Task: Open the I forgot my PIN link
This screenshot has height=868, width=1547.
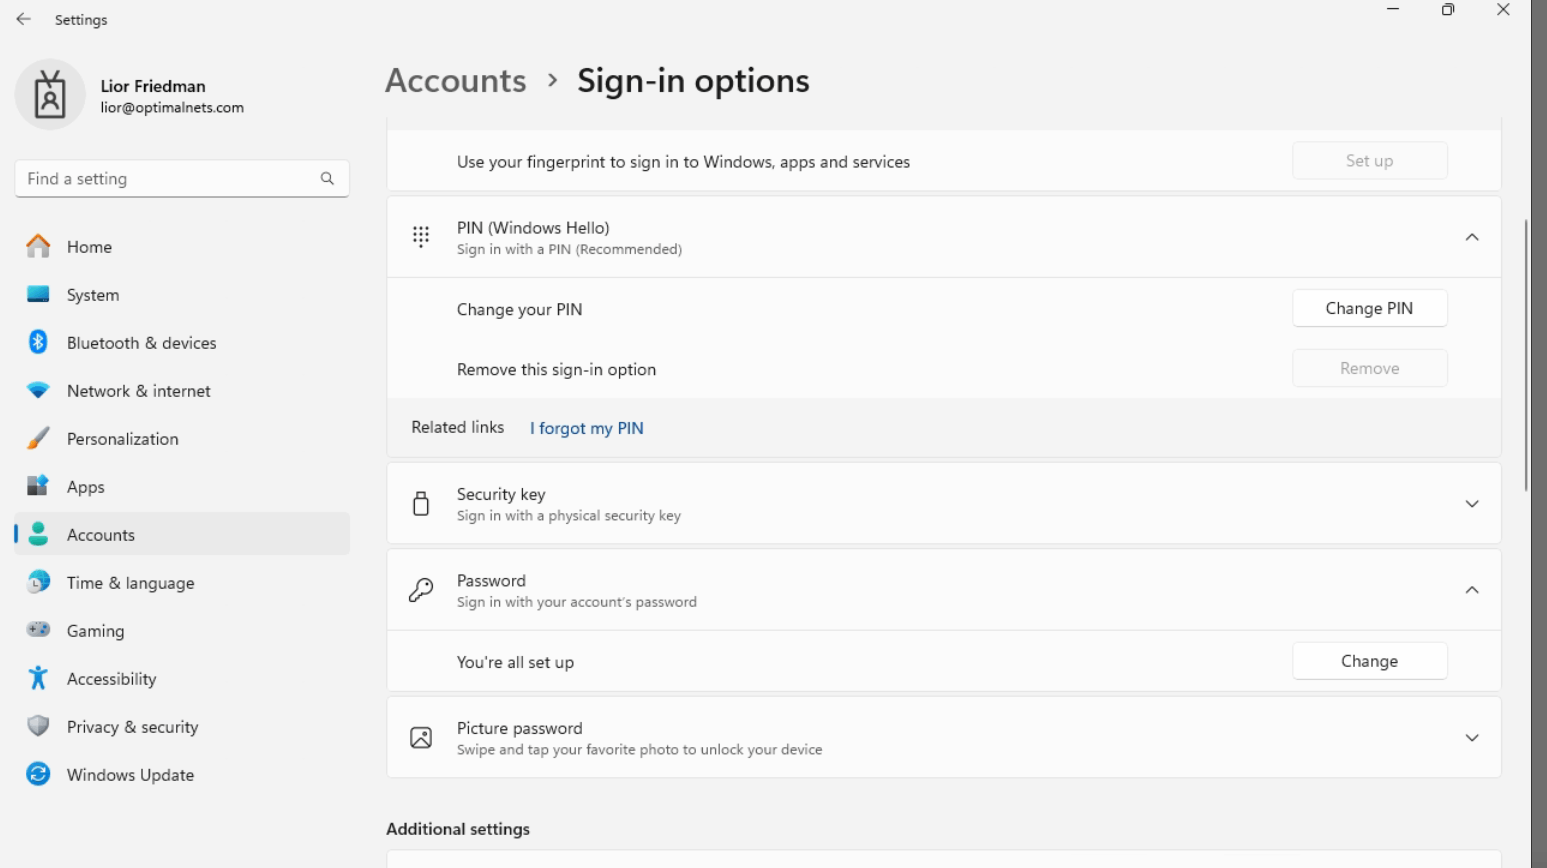Action: coord(587,428)
